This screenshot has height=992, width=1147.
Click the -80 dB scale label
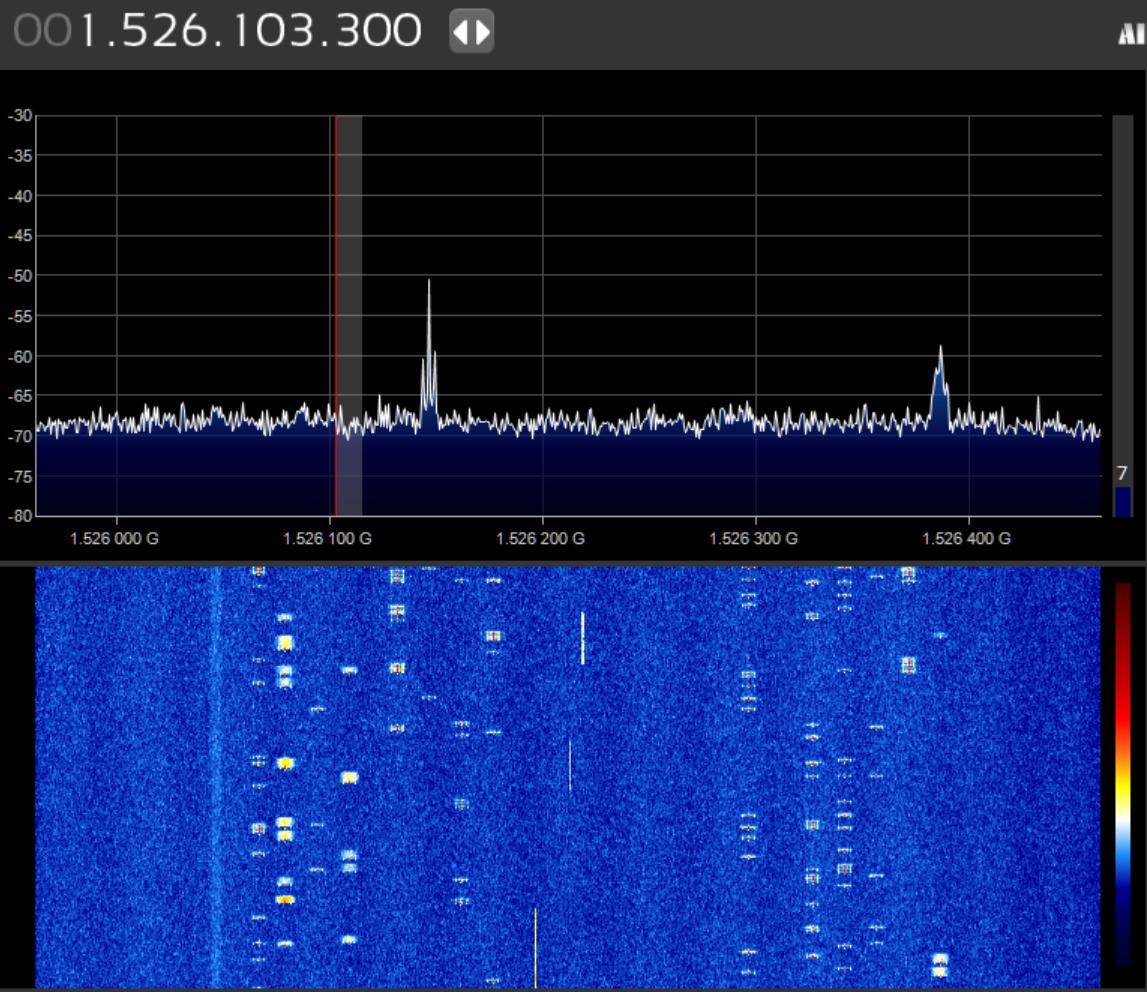coord(20,515)
